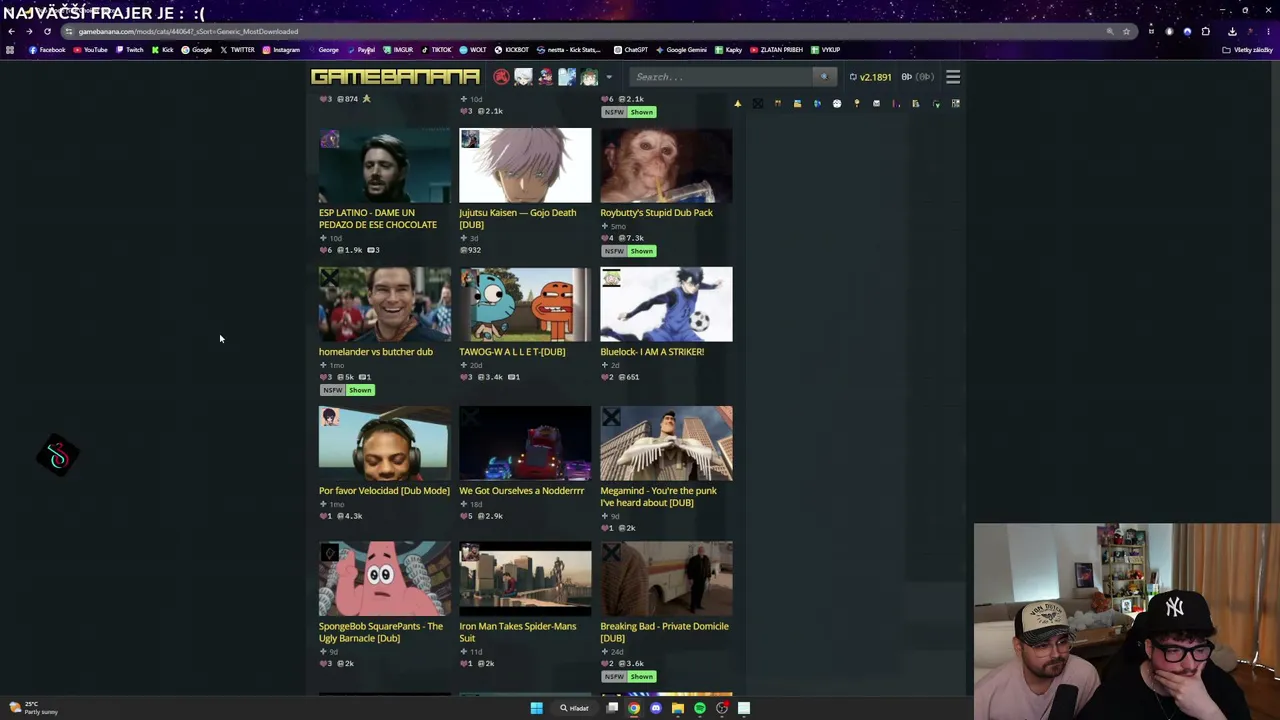Open the Facebook bookmark
The width and height of the screenshot is (1280, 720).
[x=47, y=50]
